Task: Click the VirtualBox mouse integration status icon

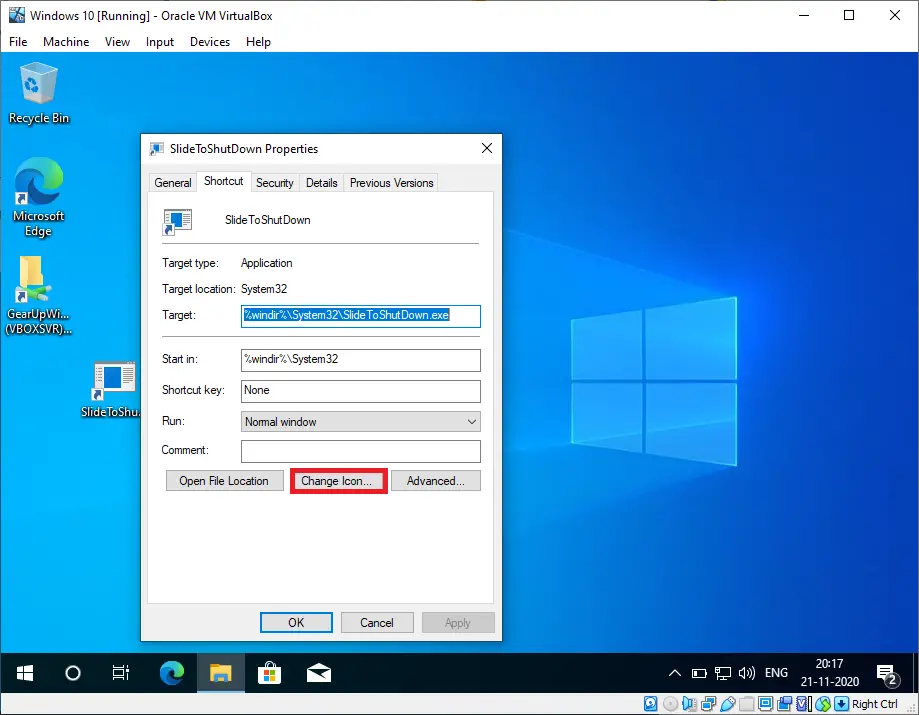Action: pyautogui.click(x=823, y=703)
